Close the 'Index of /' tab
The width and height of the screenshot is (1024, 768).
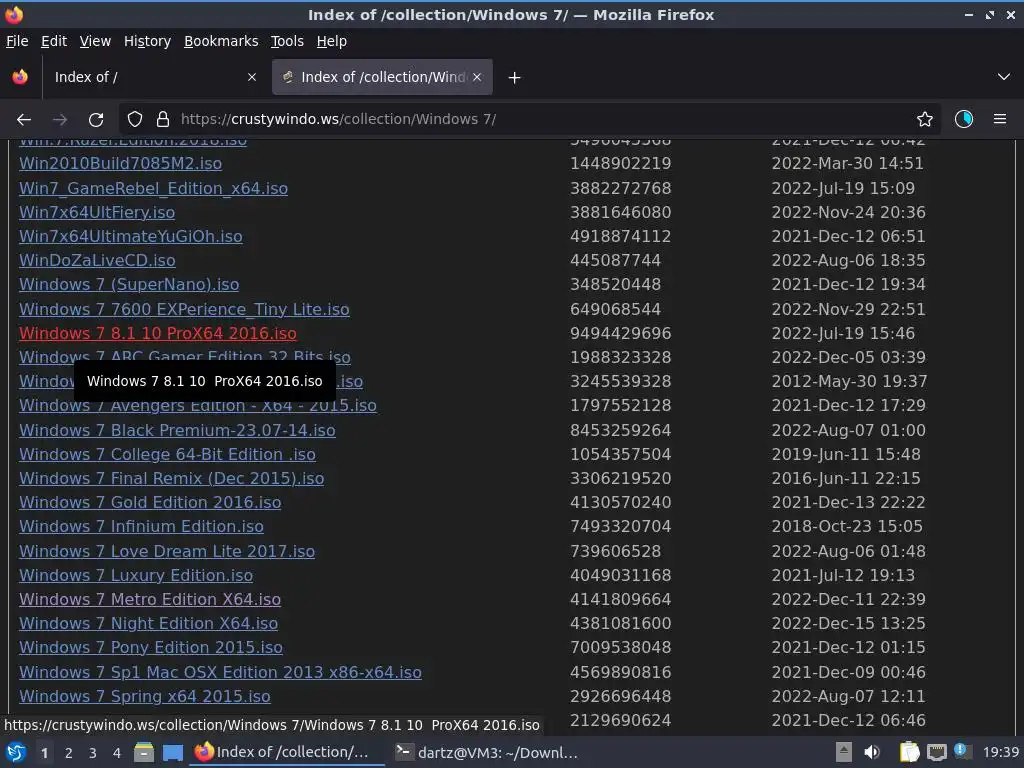tap(251, 77)
